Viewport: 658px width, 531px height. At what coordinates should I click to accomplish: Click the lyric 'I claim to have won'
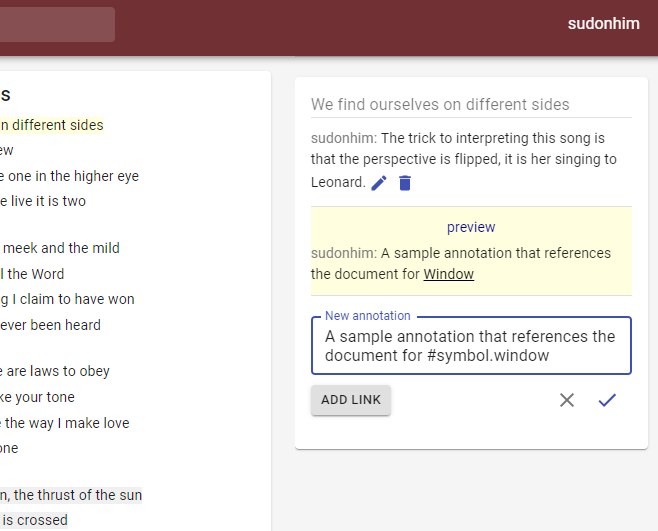coord(73,299)
